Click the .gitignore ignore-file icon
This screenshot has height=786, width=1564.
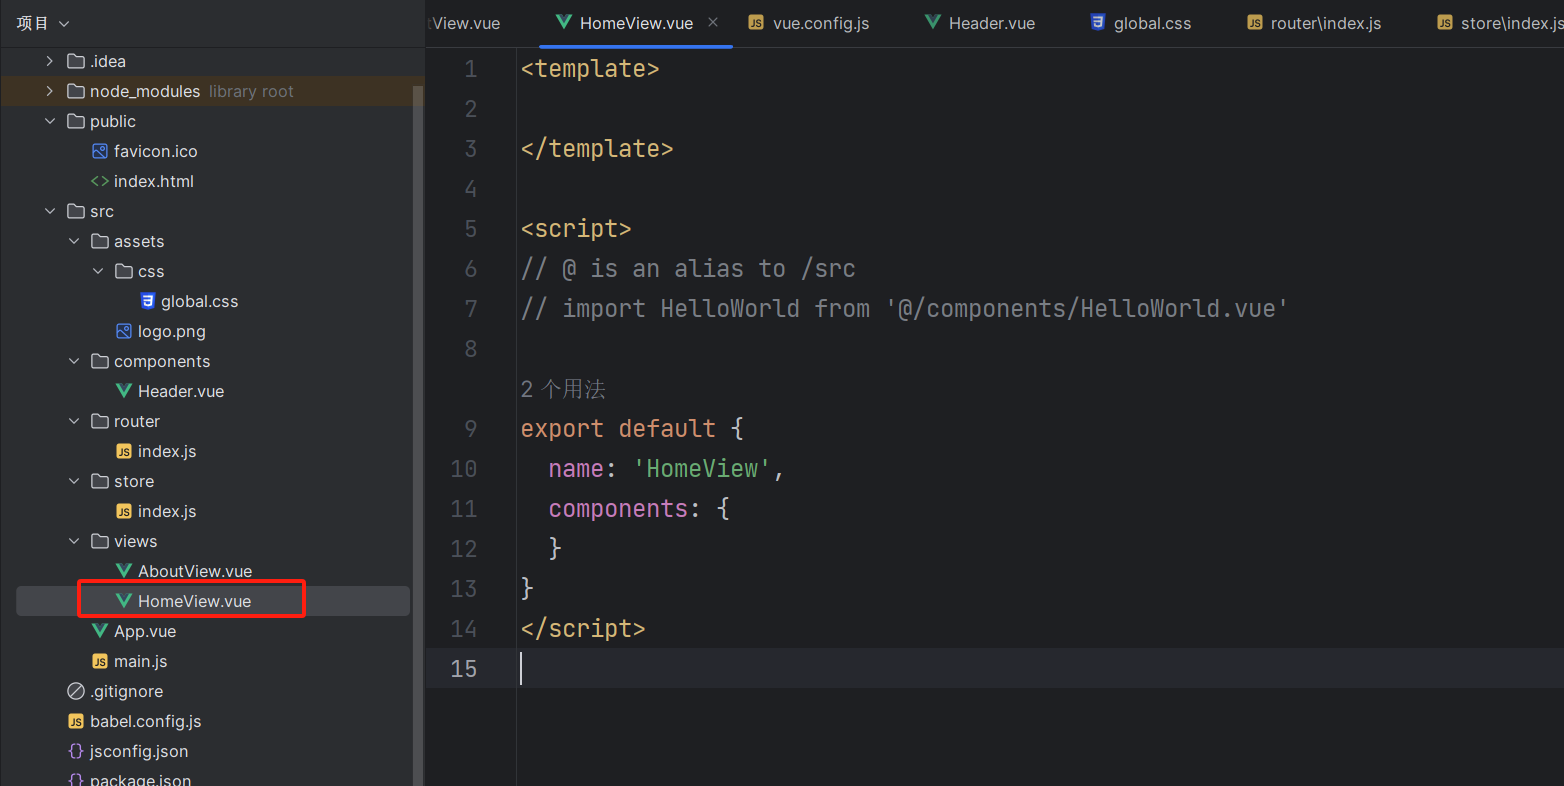click(x=76, y=691)
